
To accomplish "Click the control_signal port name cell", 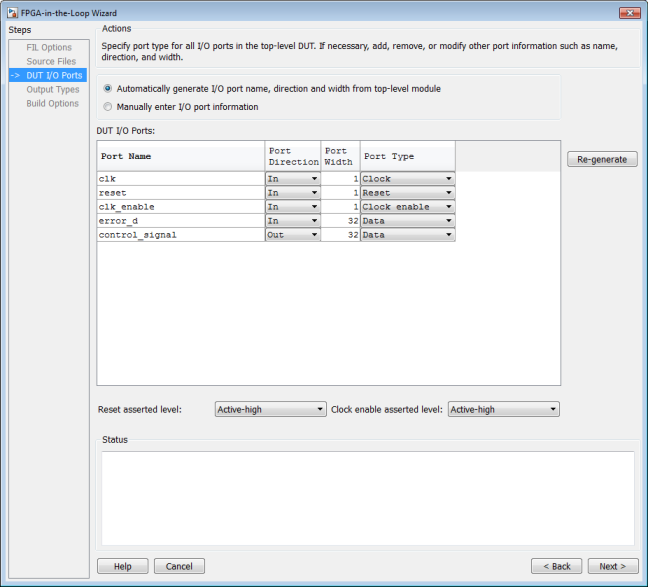I will tap(181, 235).
